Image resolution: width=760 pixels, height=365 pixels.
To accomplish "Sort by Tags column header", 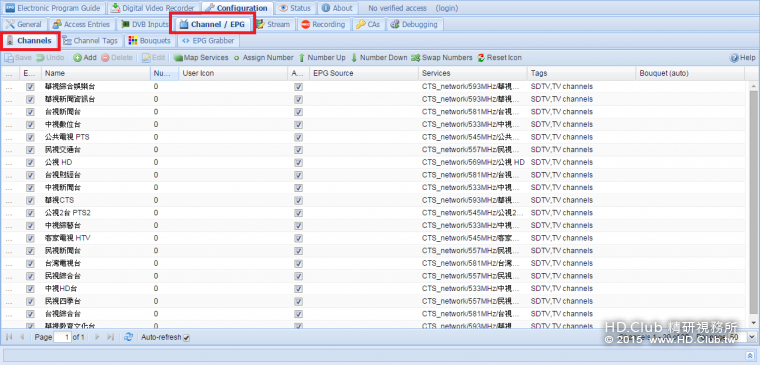I will [581, 73].
